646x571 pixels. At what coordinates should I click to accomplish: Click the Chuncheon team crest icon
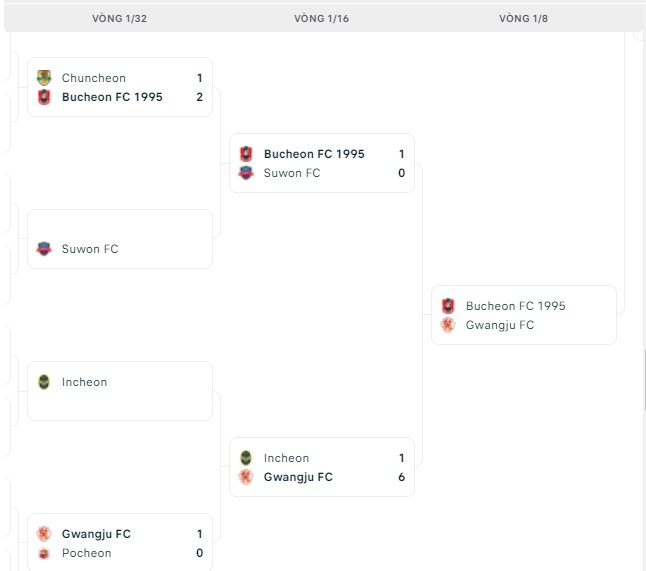(44, 78)
